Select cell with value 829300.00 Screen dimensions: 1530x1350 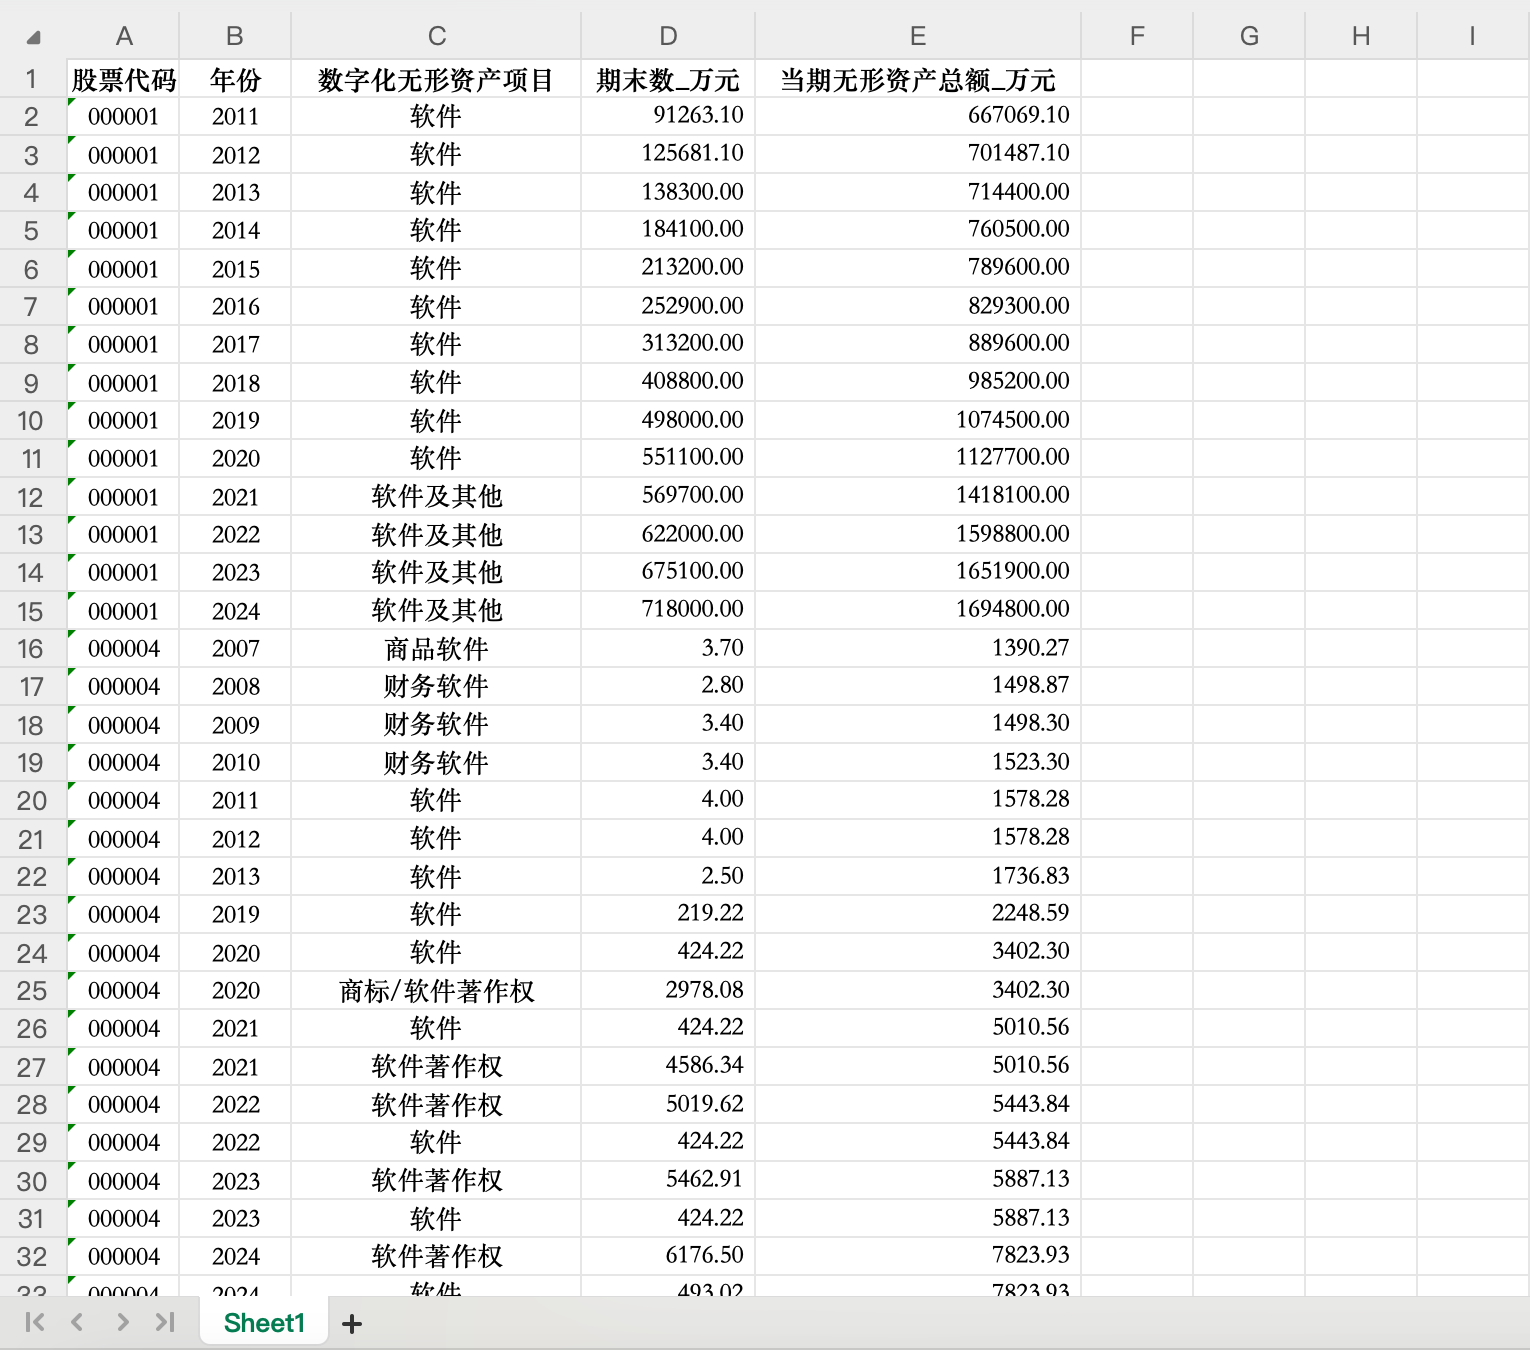tap(918, 306)
